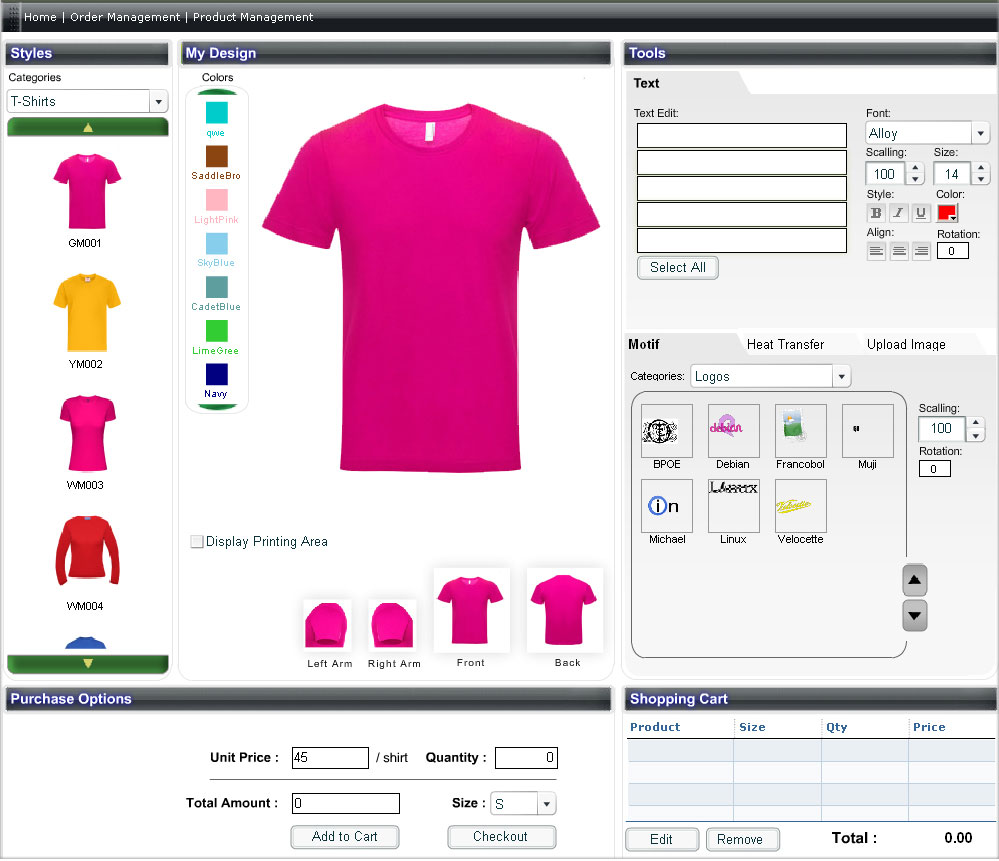Decrease font Size value
The image size is (999, 861).
click(x=981, y=179)
